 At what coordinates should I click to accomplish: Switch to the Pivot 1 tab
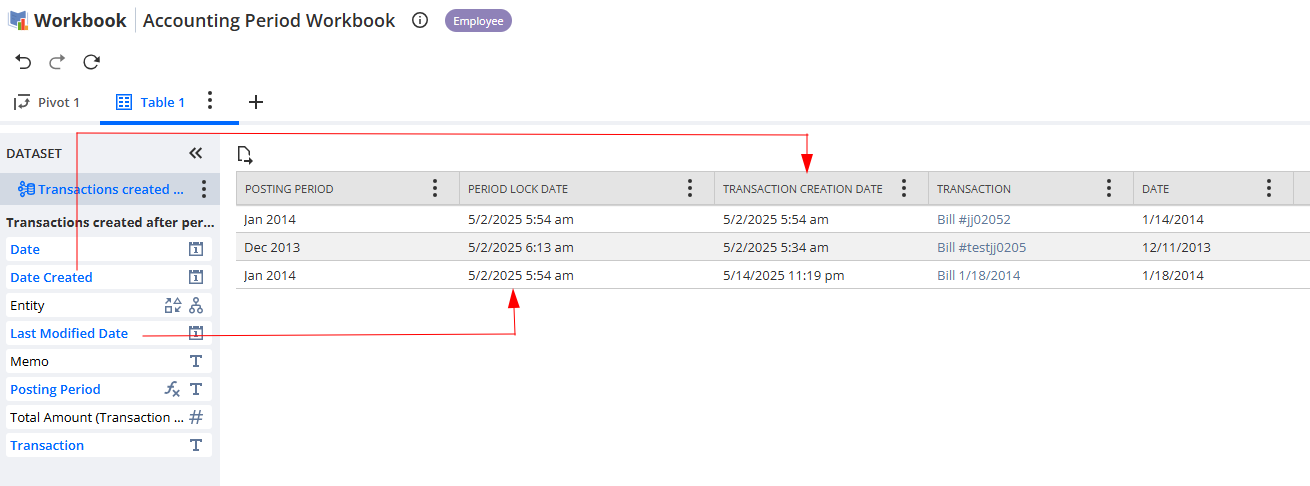[x=47, y=102]
